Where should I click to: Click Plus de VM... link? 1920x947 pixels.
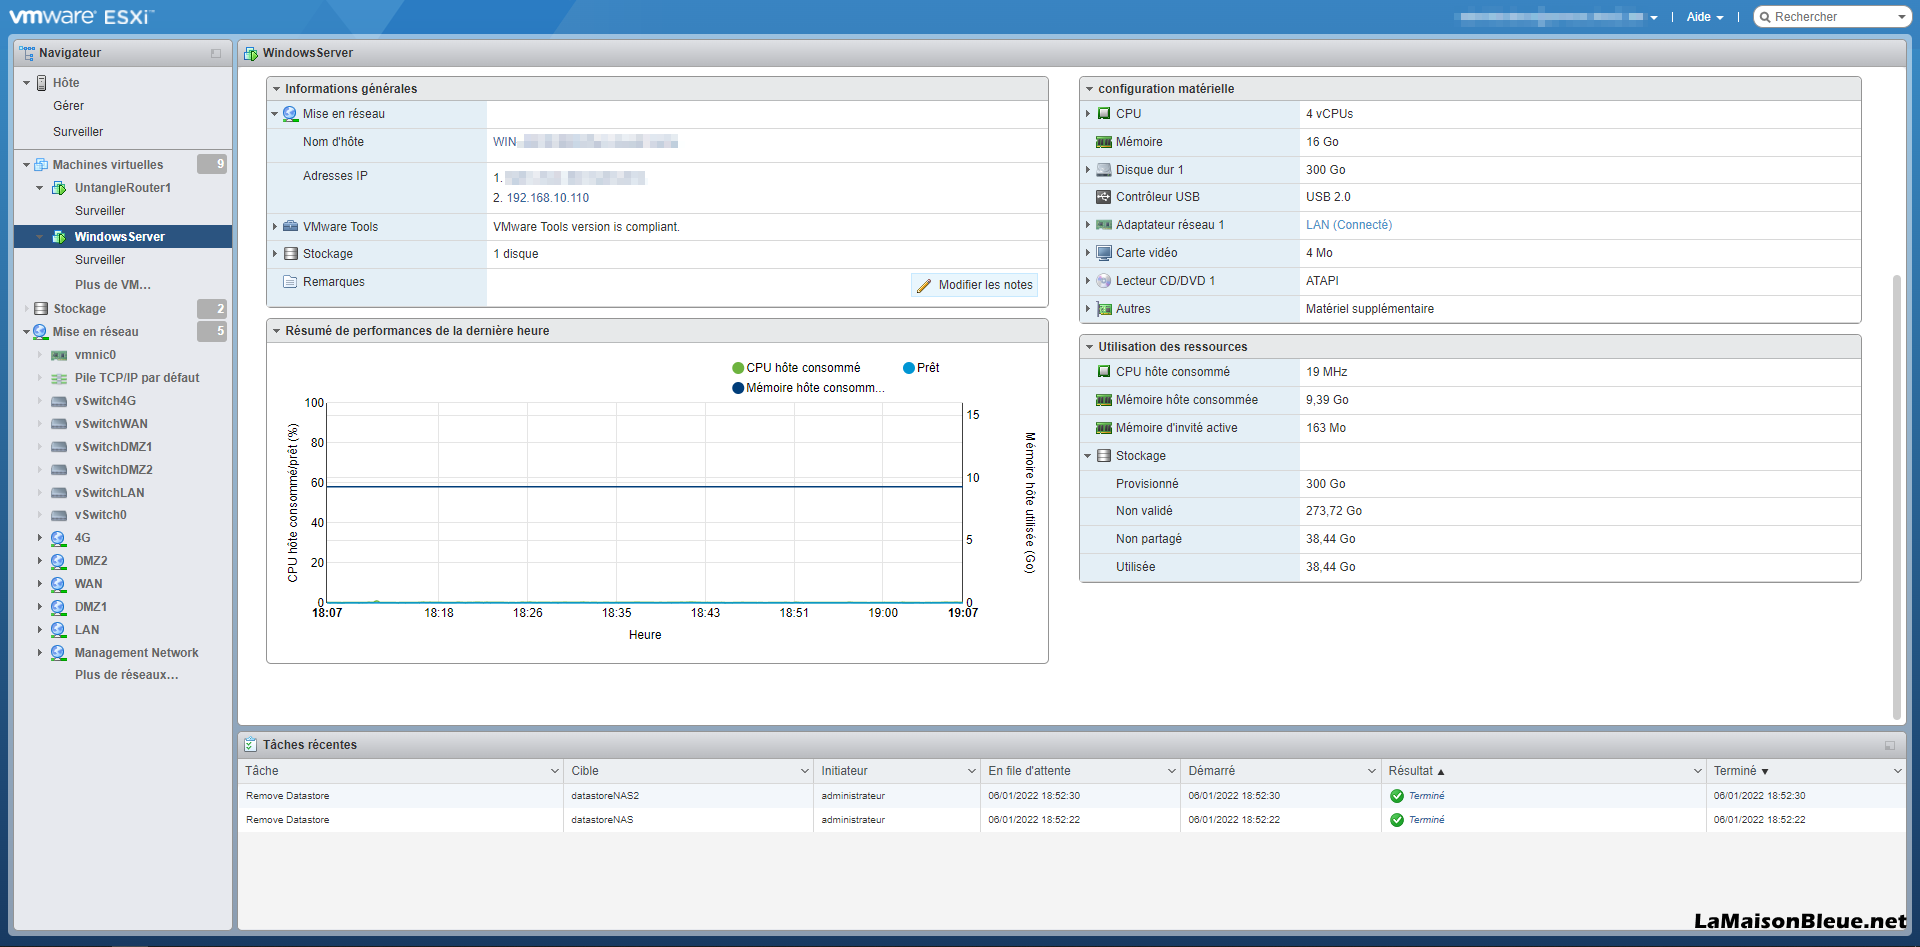113,285
